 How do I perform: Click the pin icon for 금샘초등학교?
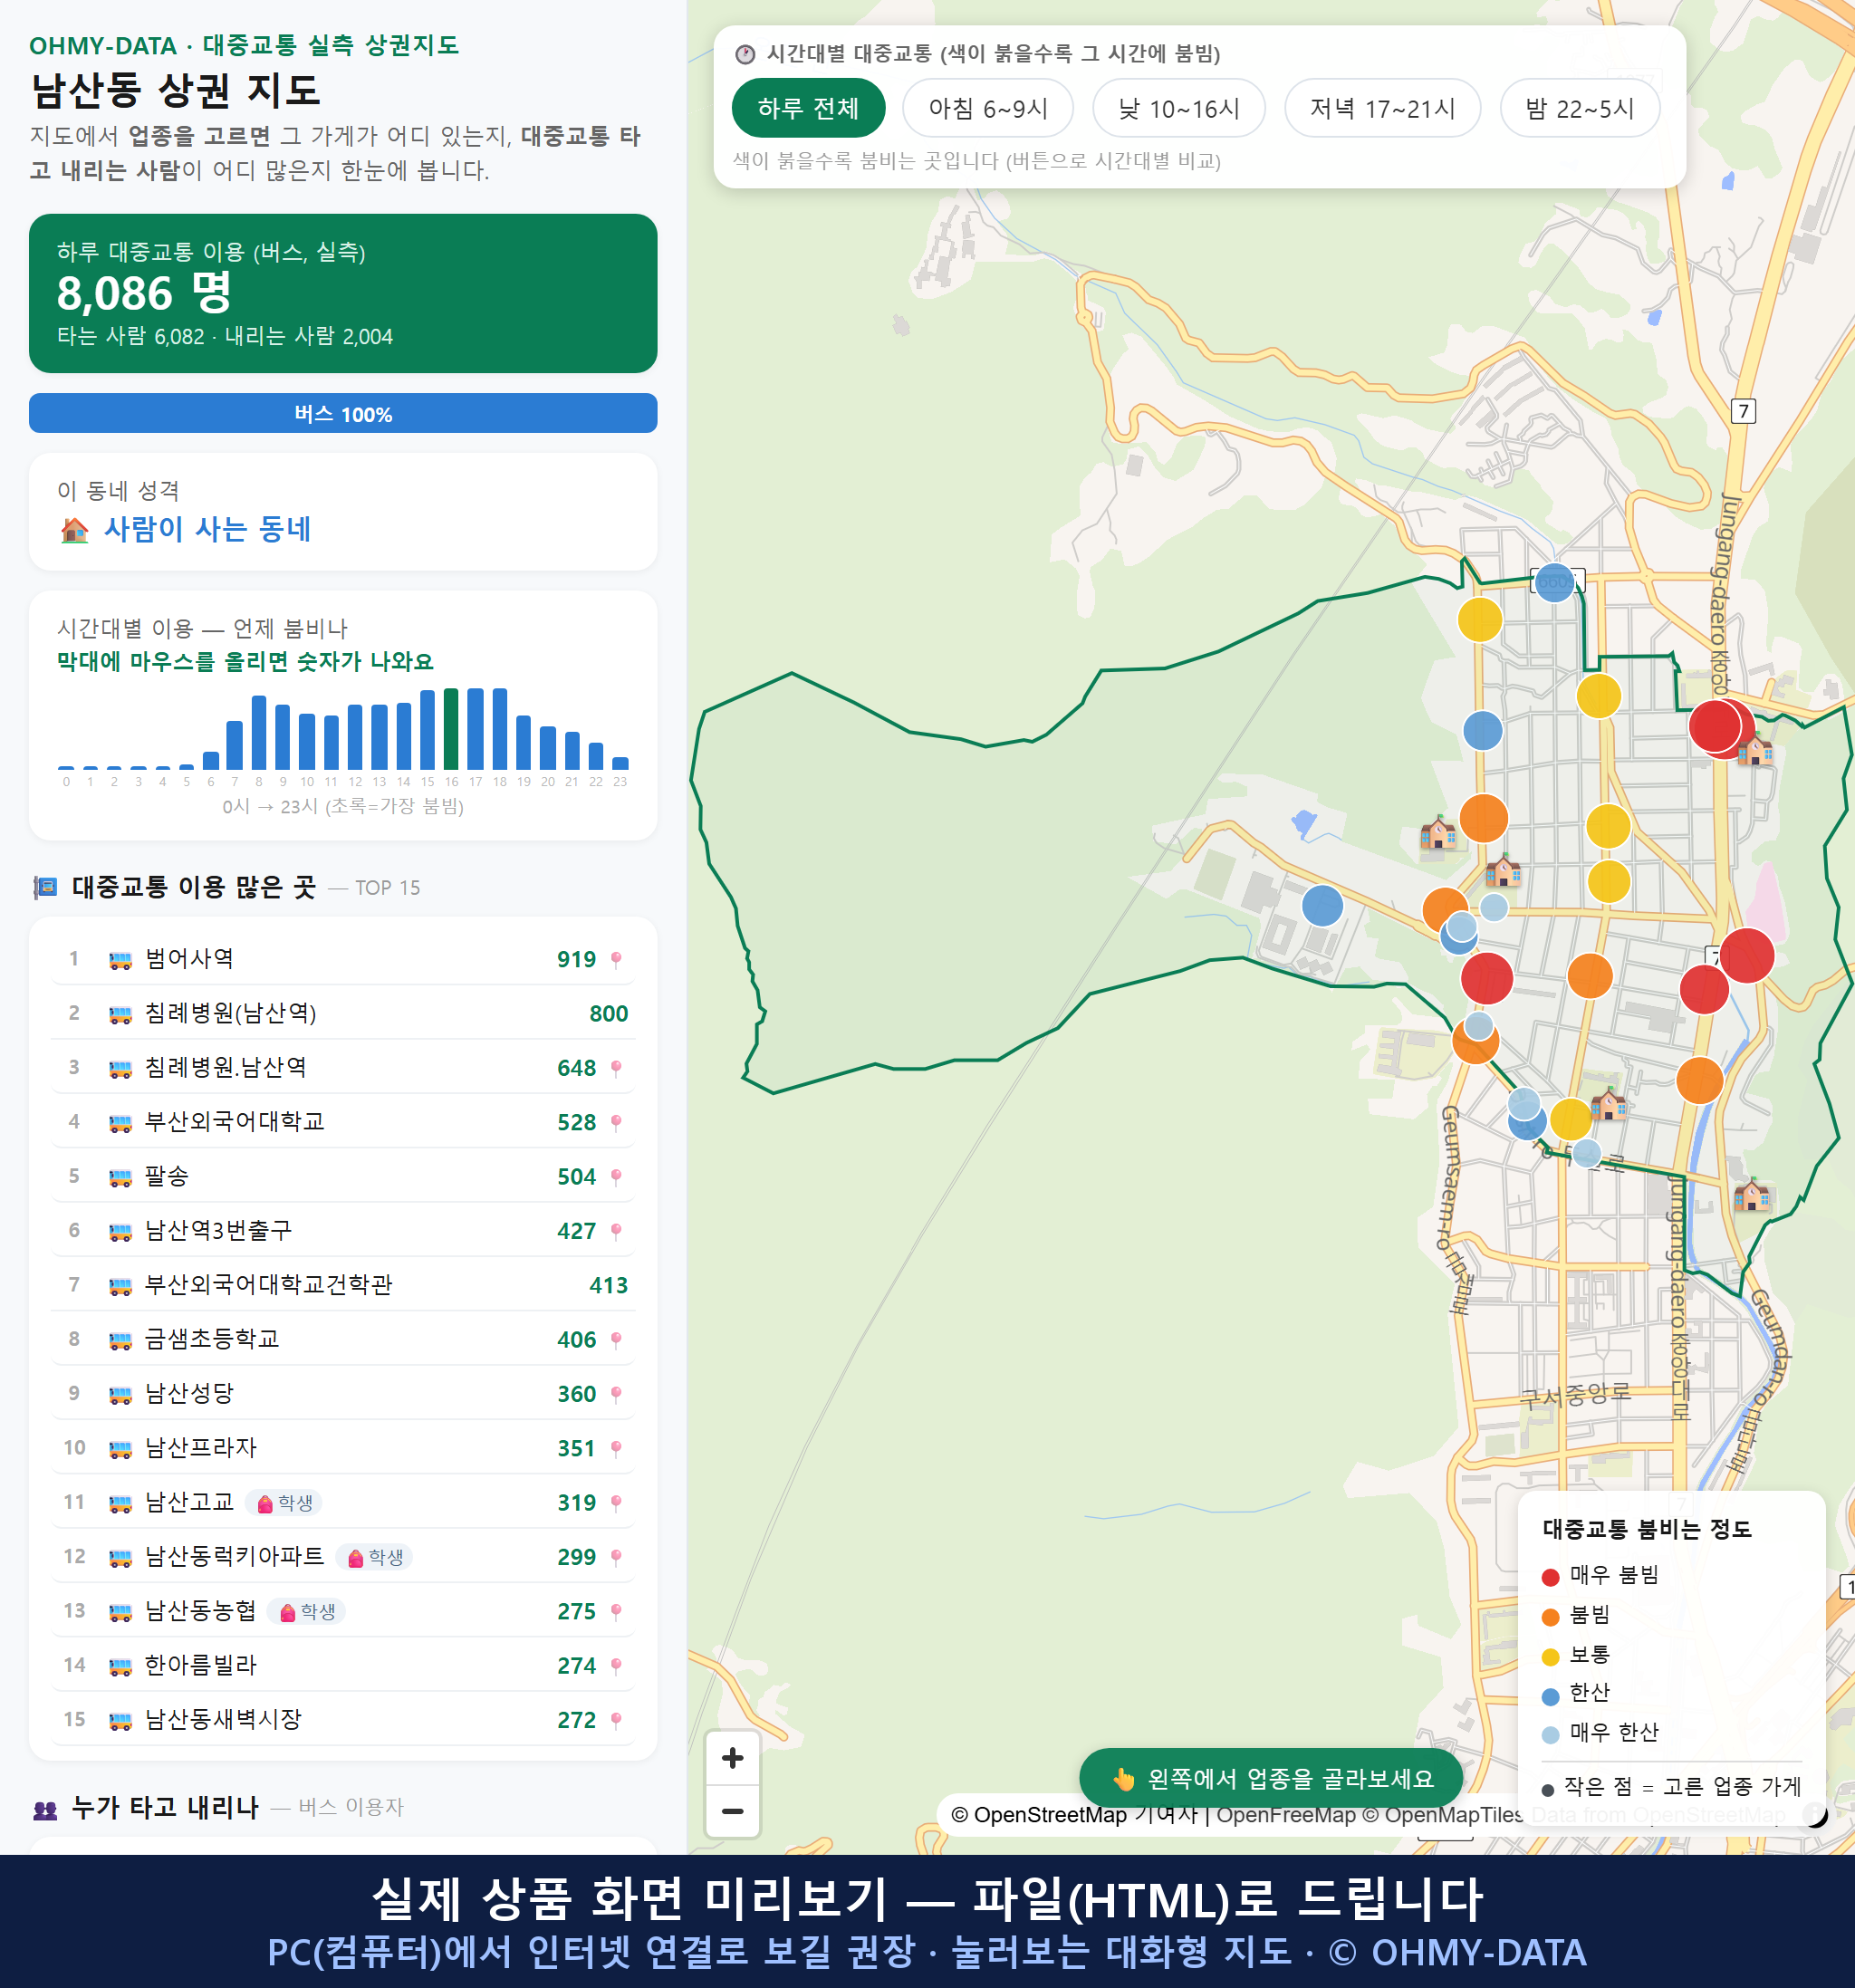click(616, 1339)
